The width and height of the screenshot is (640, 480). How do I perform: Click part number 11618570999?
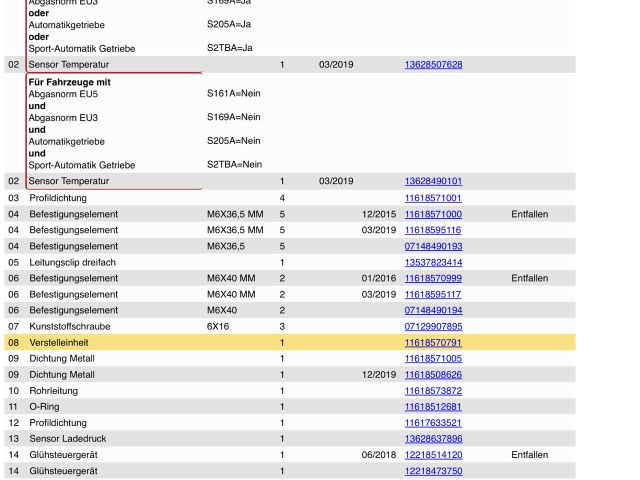(433, 278)
